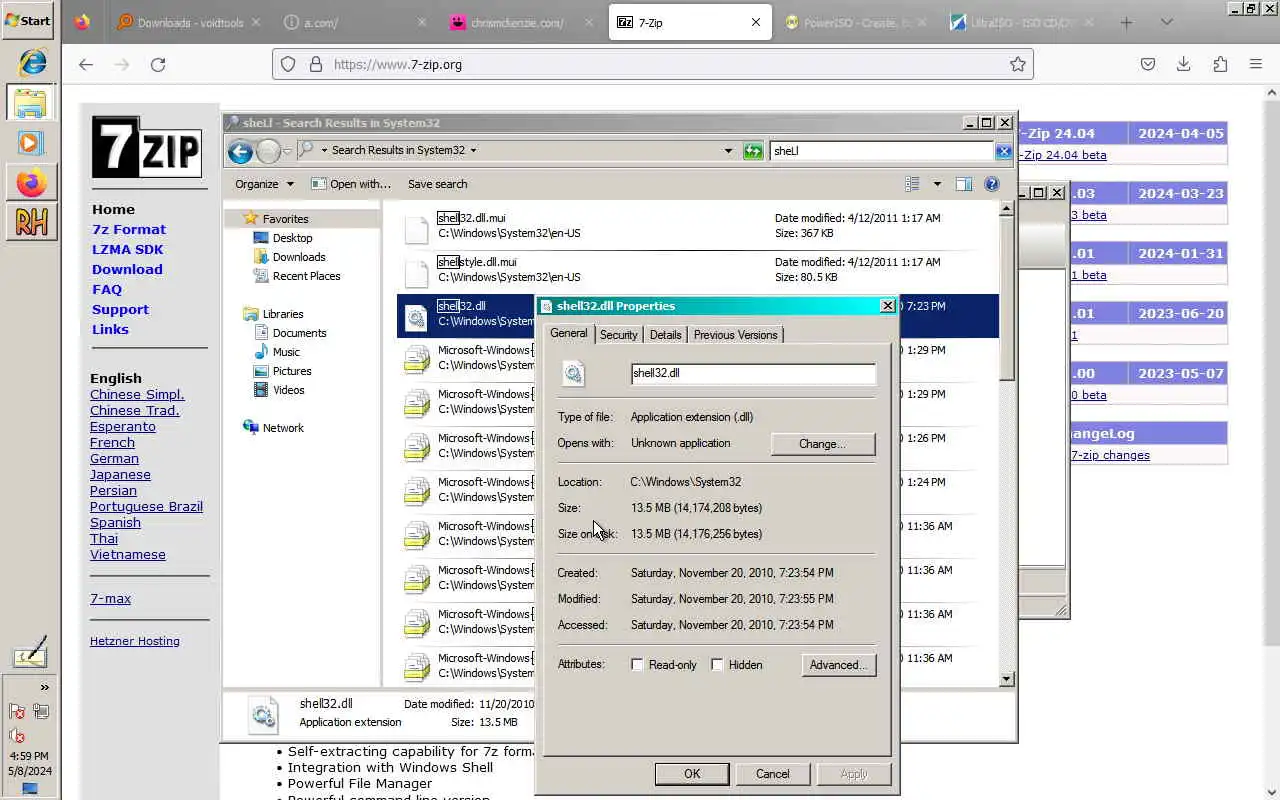Open Internet Explorer from the taskbar
Screen dimensions: 1280x800
coord(31,63)
